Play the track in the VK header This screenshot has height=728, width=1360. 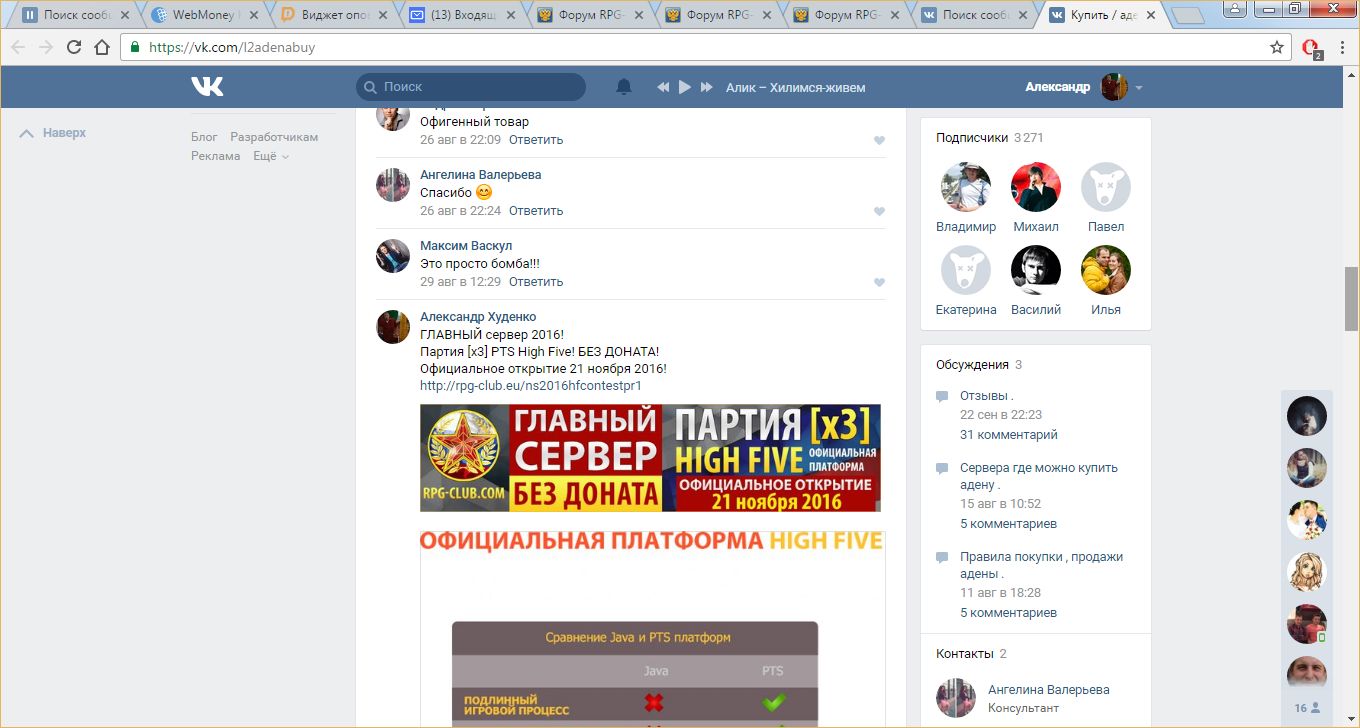point(685,87)
